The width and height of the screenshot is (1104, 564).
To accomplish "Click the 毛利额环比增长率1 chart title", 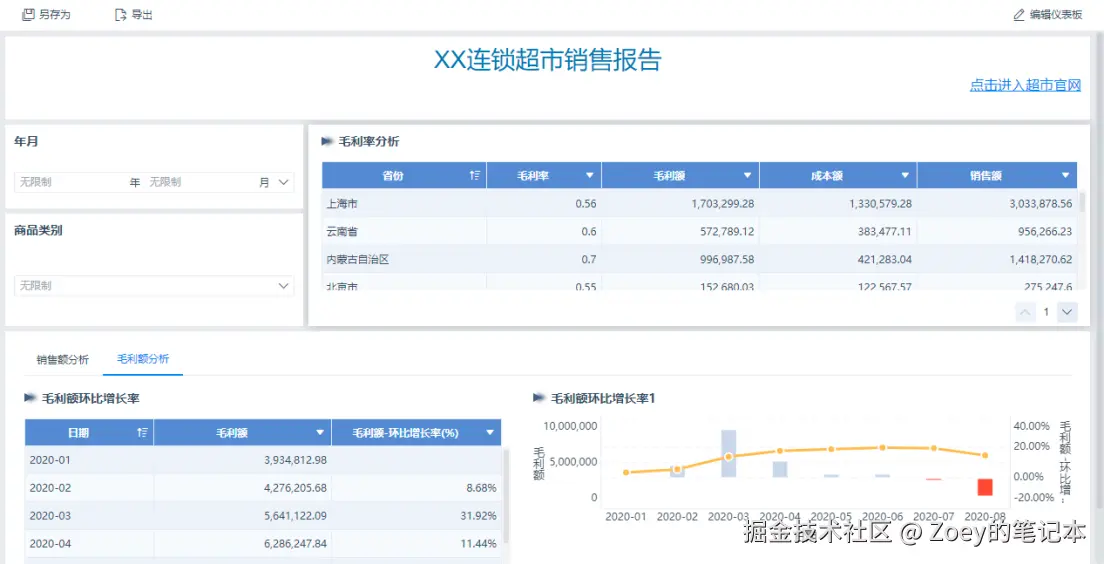I will point(603,399).
